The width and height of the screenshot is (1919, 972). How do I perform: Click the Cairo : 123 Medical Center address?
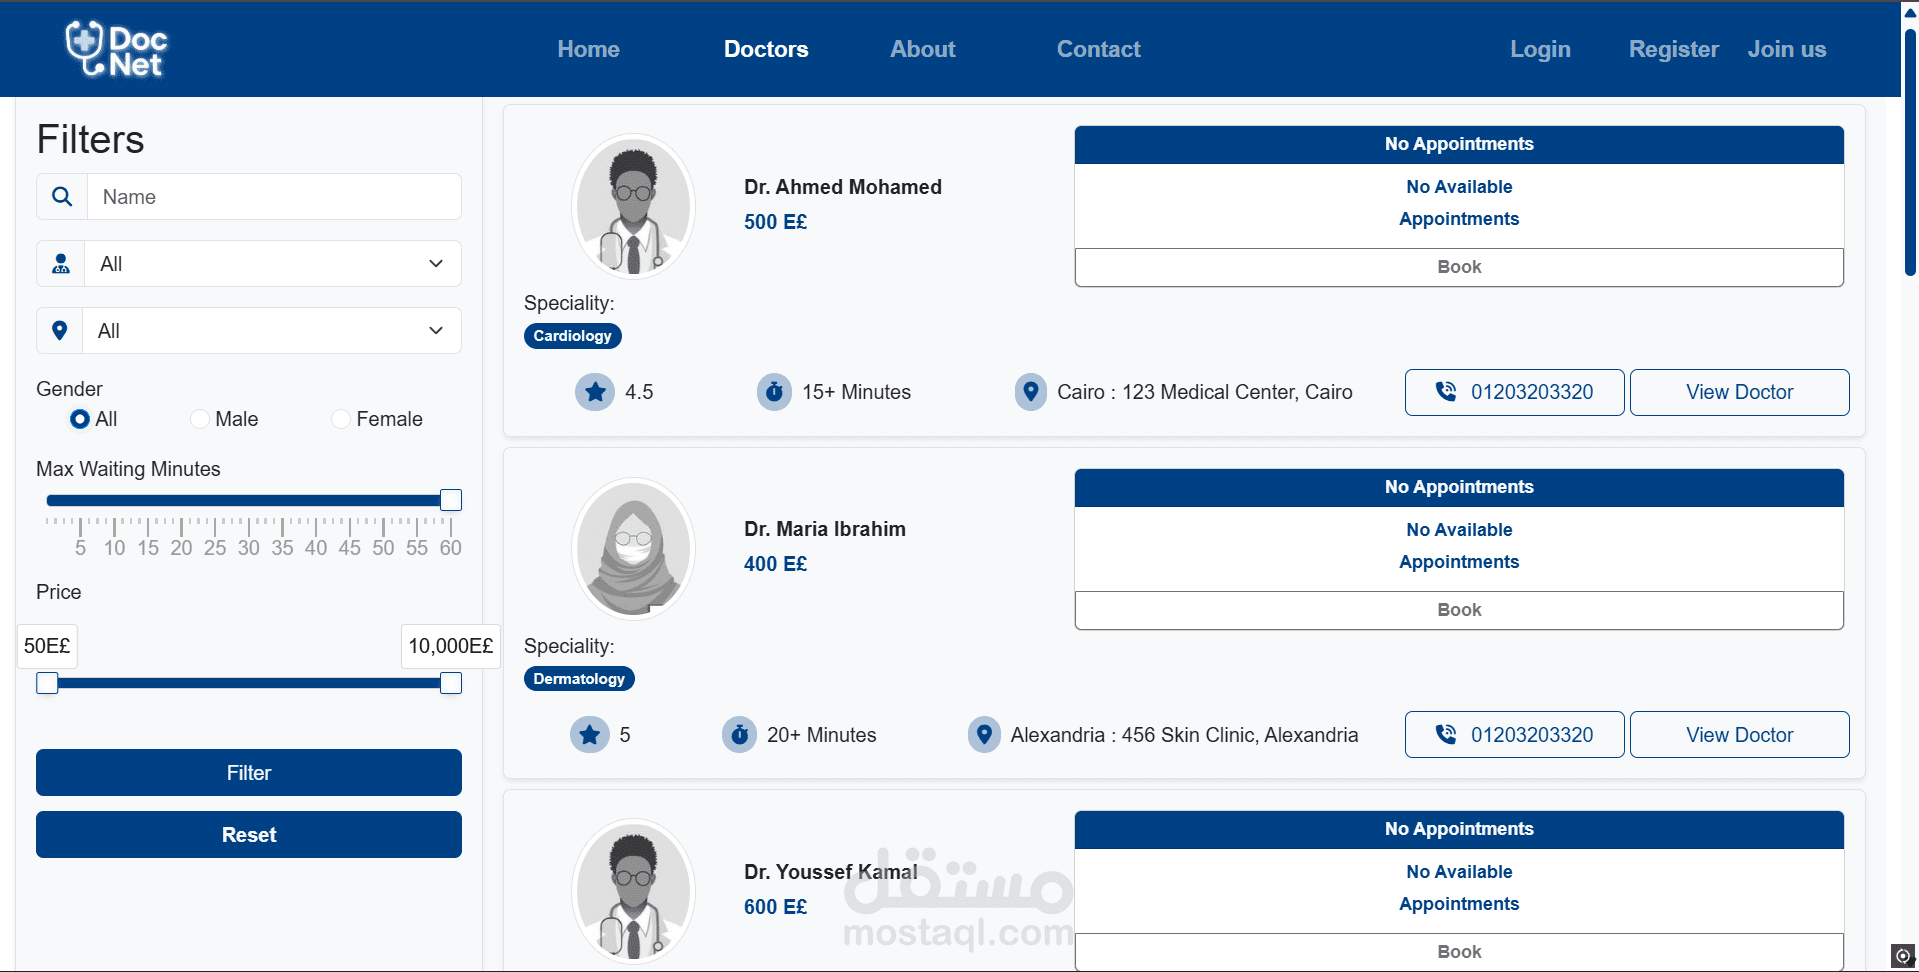(x=1205, y=392)
